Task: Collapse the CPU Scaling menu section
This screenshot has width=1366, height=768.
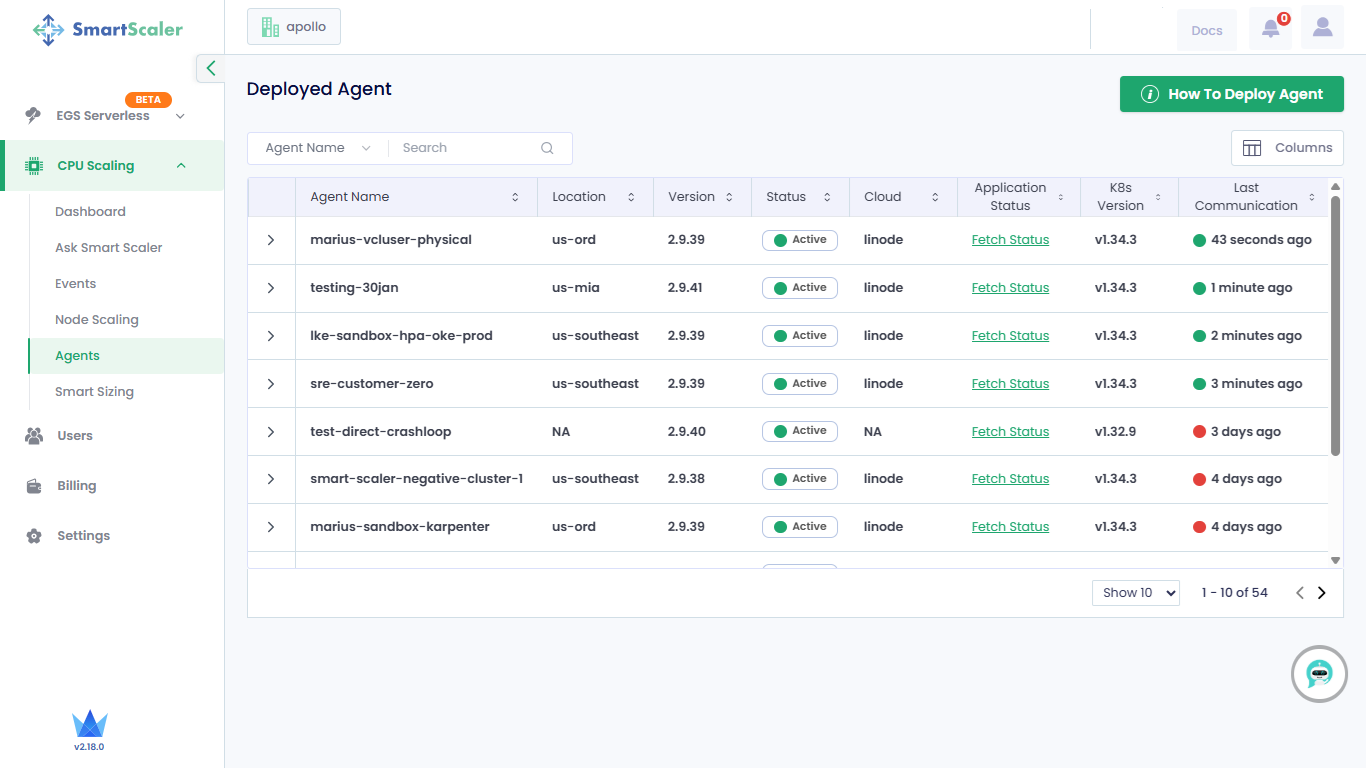Action: pos(181,166)
